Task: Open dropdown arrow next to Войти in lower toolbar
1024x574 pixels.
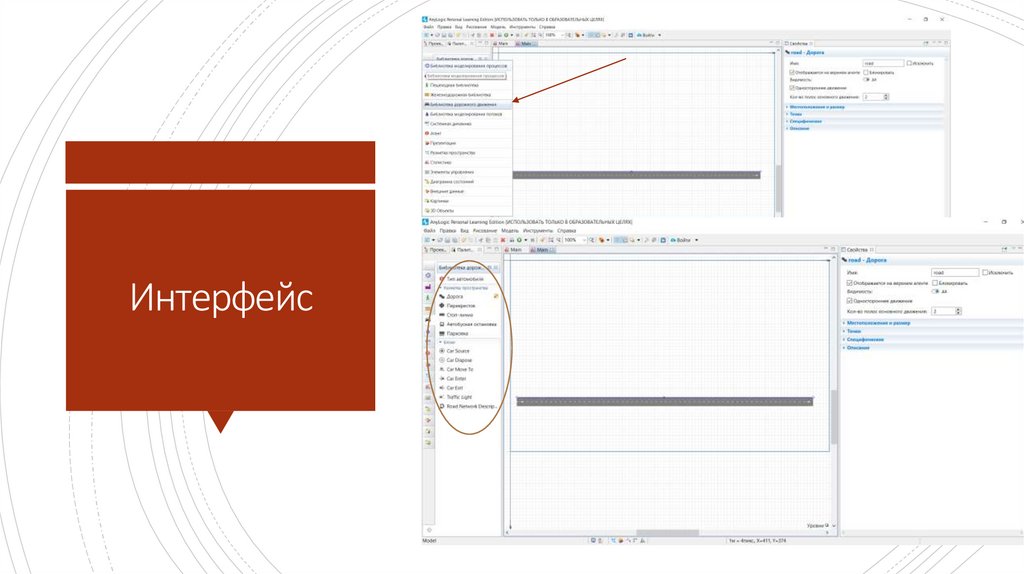Action: [x=696, y=240]
